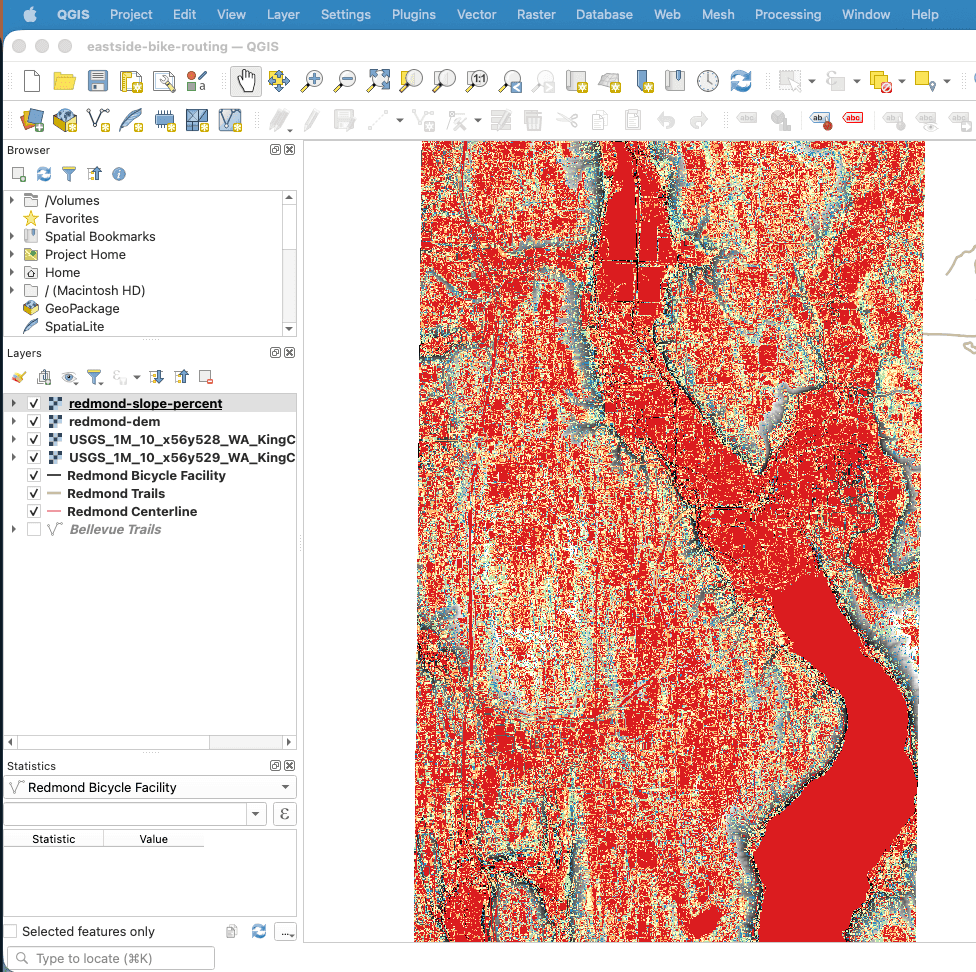Click the Pan Map to Selection tool
This screenshot has width=976, height=972.
pos(279,81)
